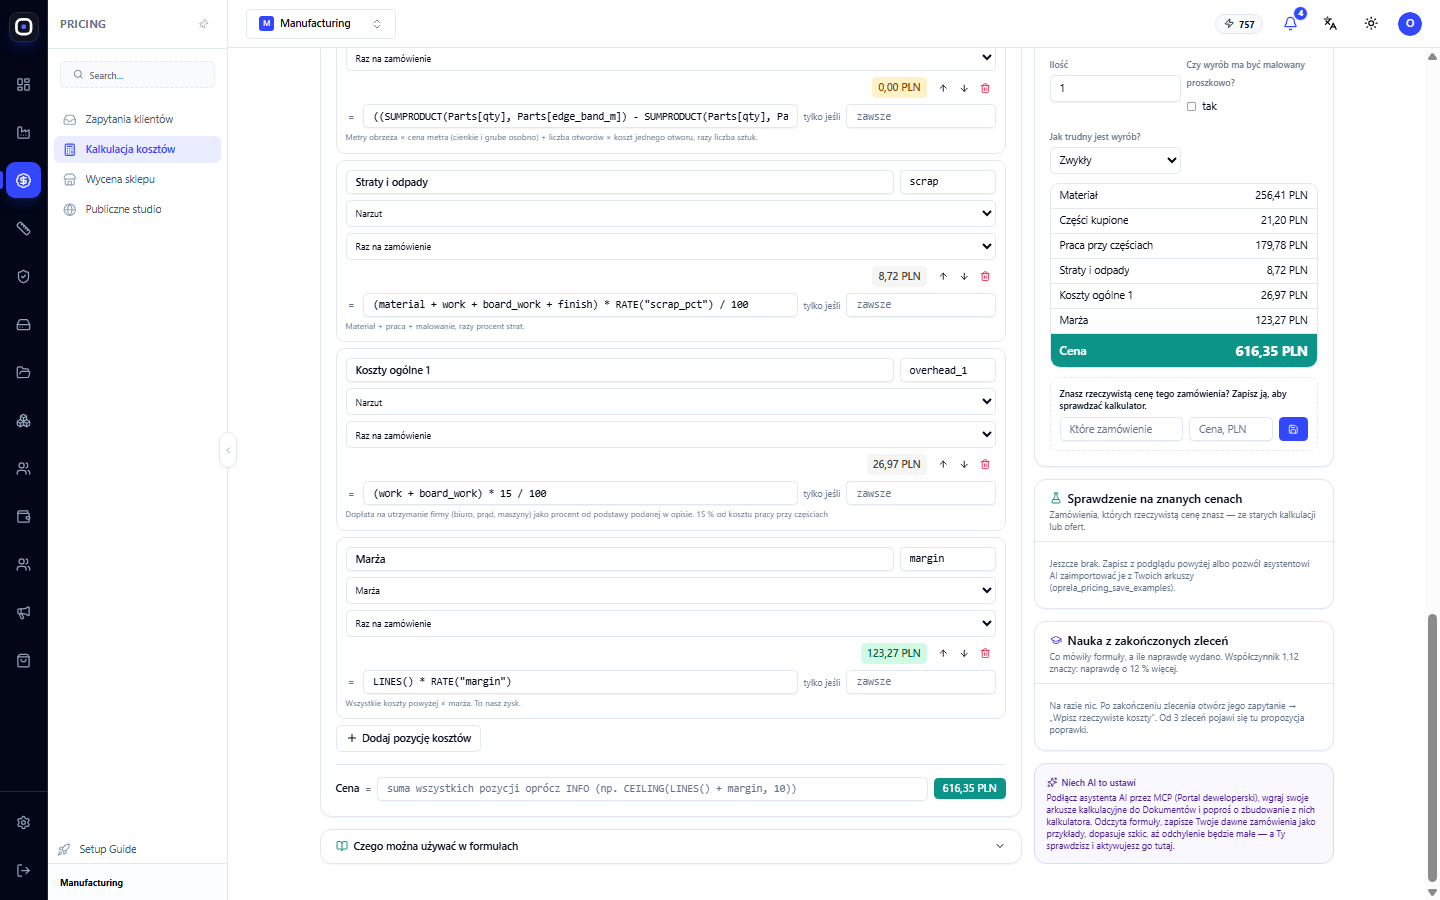
Task: Open the 'Zwykły' difficulty dropdown
Action: click(1115, 160)
